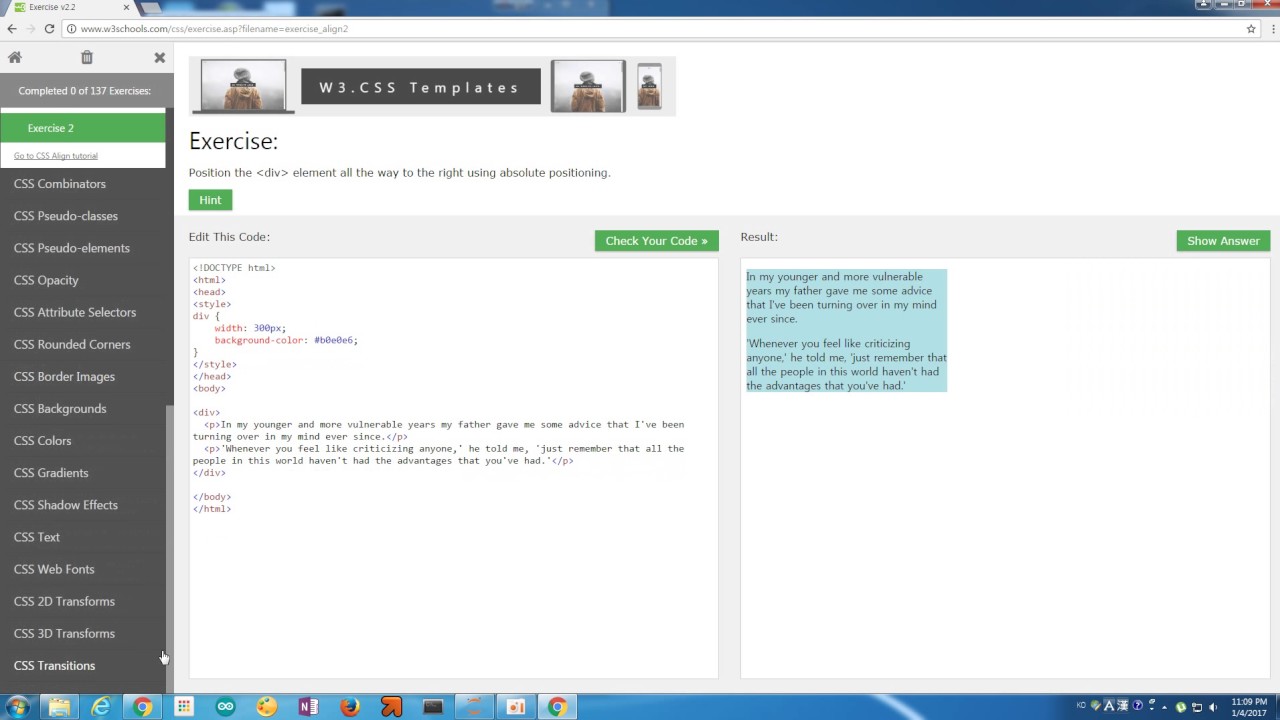
Task: Open CSS 3D Transforms section
Action: click(64, 633)
